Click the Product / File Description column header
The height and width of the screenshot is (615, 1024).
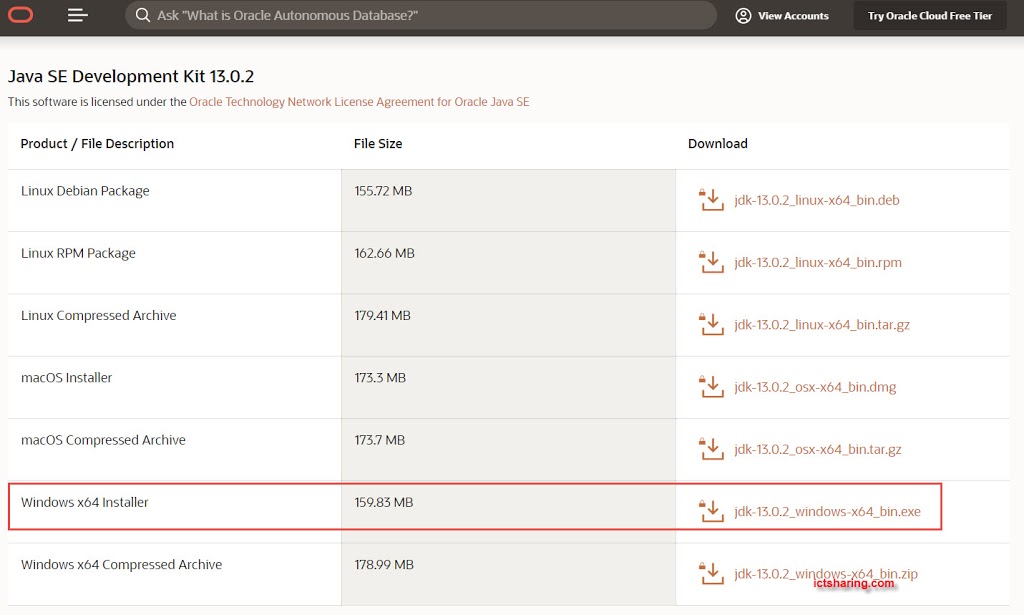[97, 144]
